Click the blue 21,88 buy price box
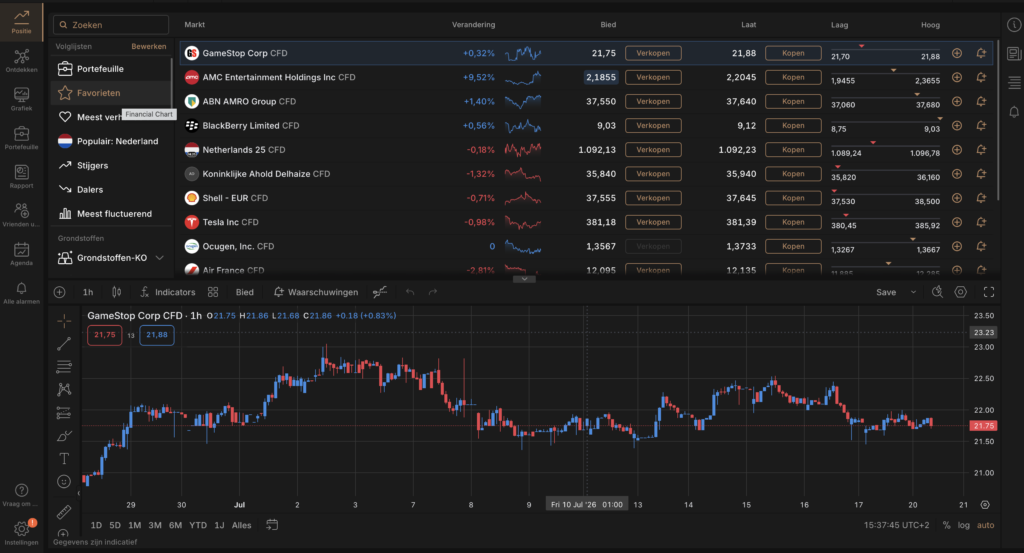This screenshot has height=553, width=1024. click(157, 335)
